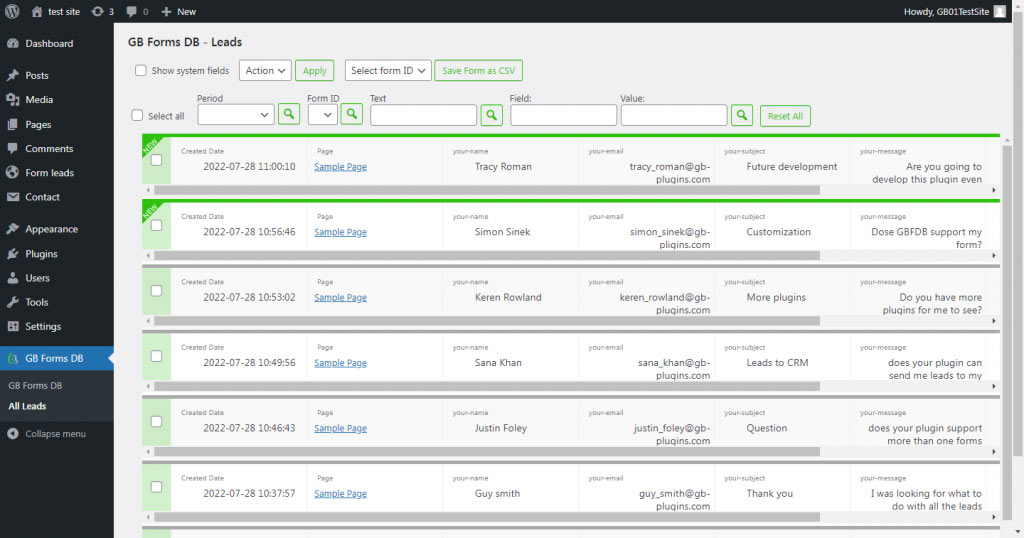1024x538 pixels.
Task: Click the Plugins plug icon
Action: point(12,254)
